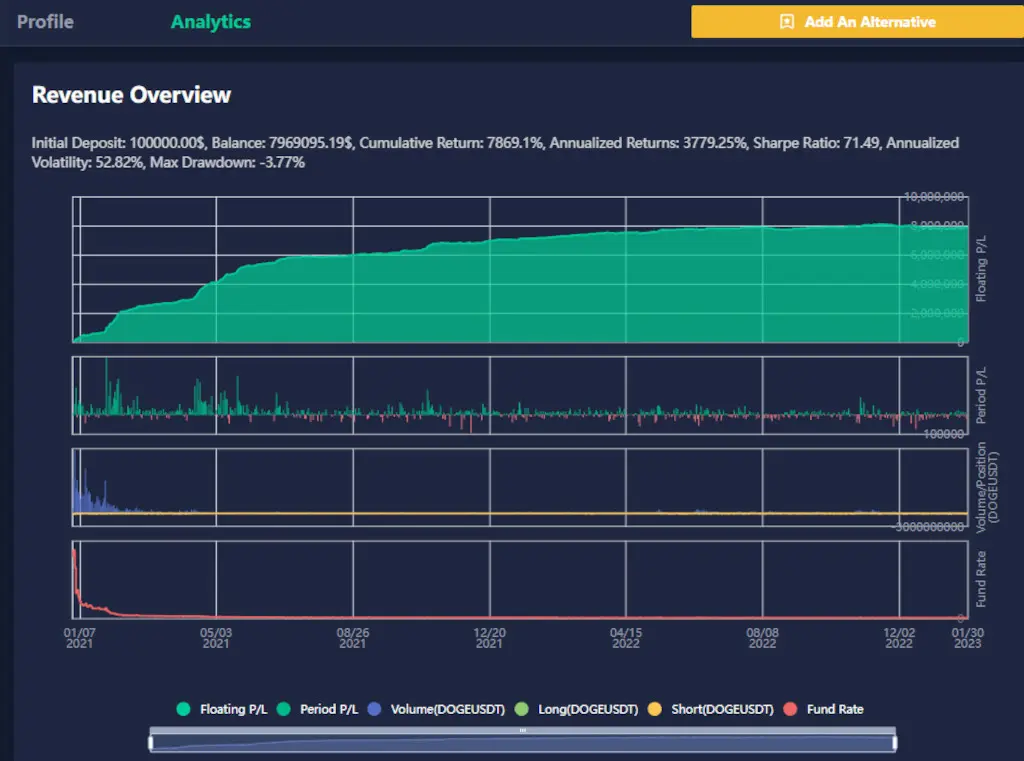Click the red Fund Rate line spike

click(x=76, y=570)
